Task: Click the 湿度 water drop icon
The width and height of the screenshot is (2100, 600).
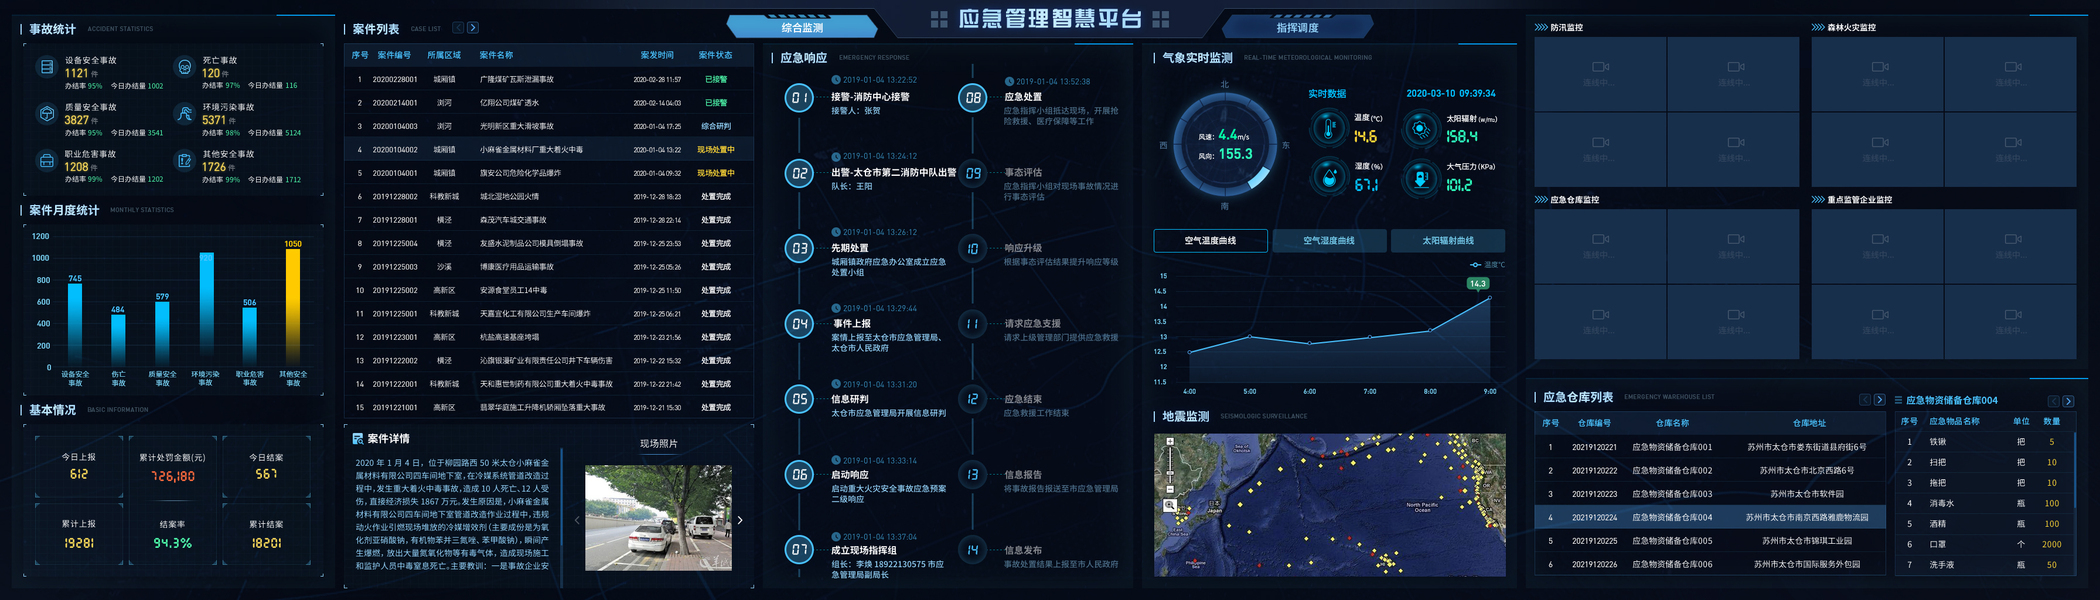Action: [x=1328, y=177]
